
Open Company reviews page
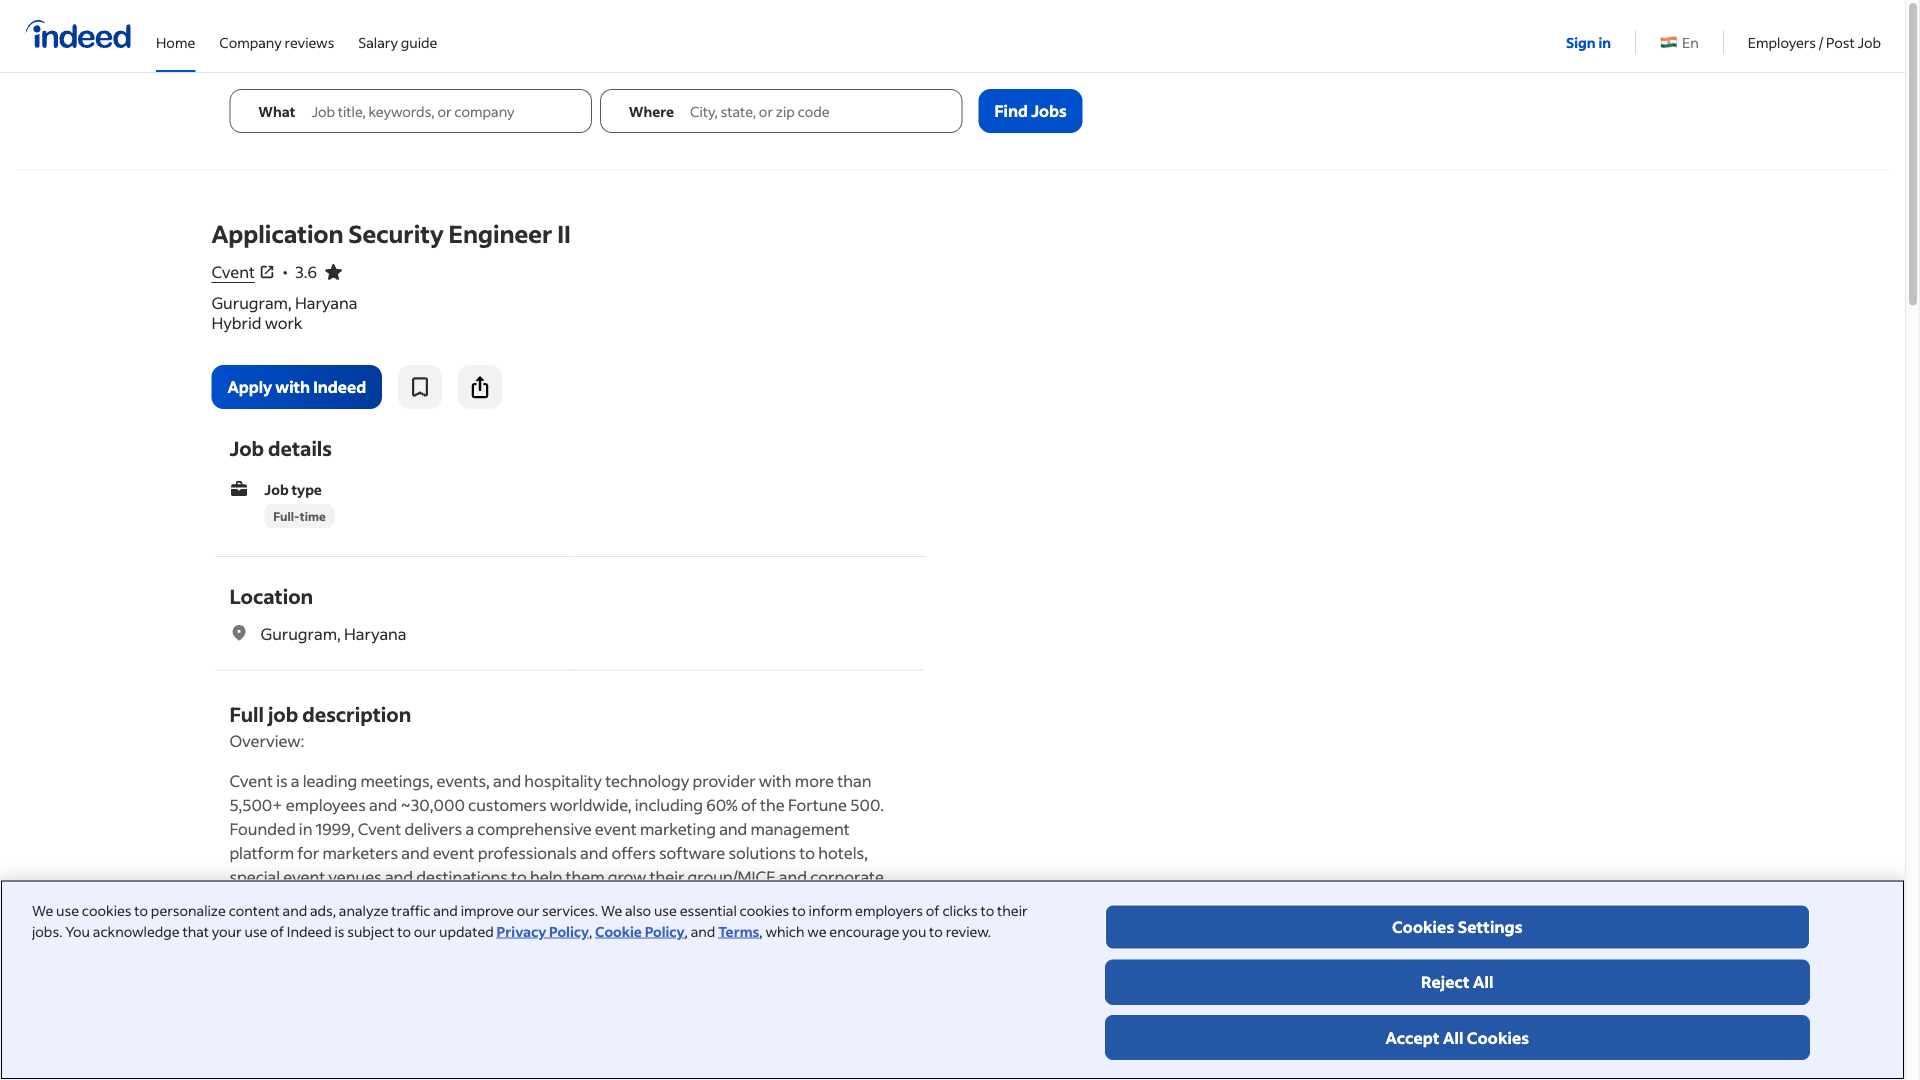click(276, 43)
